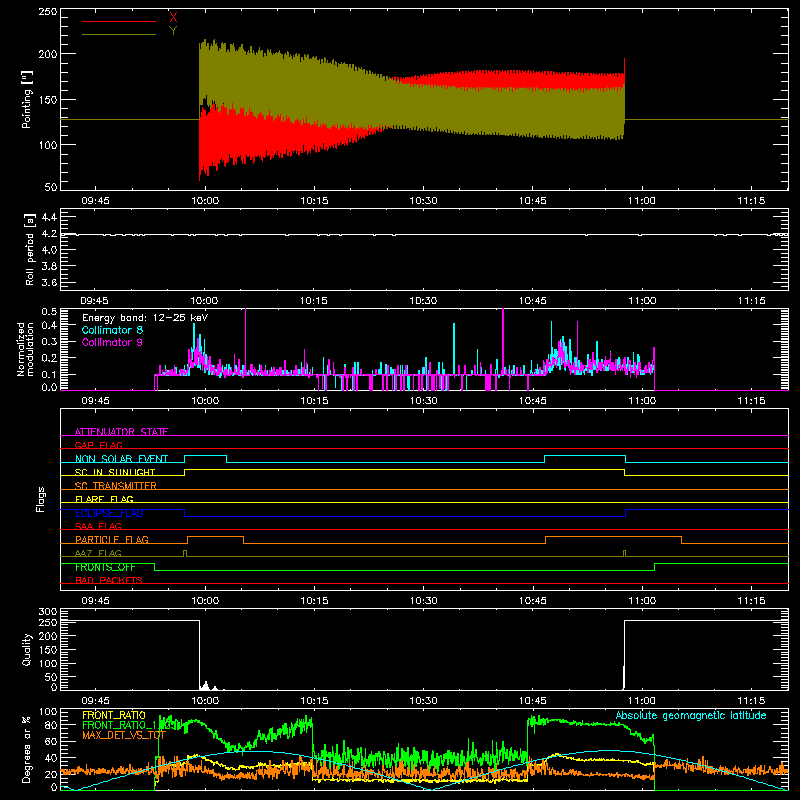
Task: Click the SC_TRANSMITTER flag label
Action: coord(115,485)
